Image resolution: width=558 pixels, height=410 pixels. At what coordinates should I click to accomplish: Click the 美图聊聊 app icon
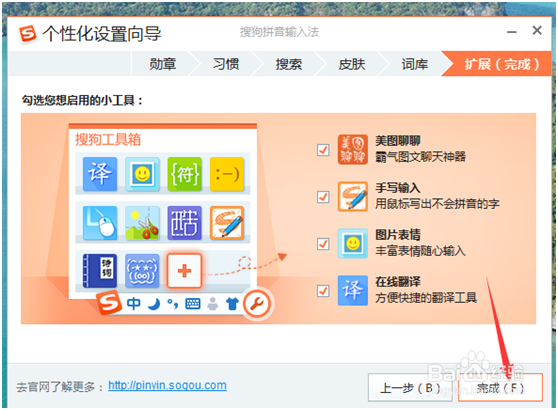353,149
